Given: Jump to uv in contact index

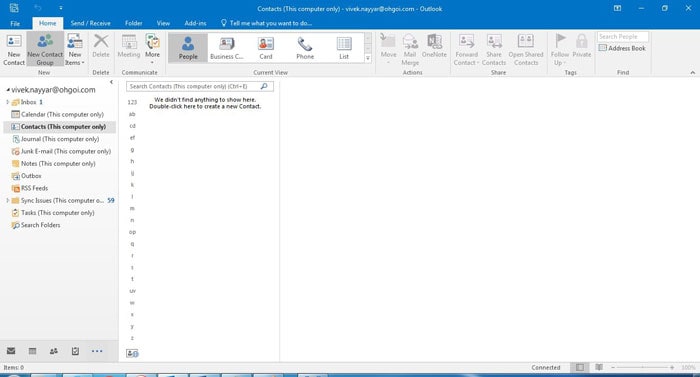Looking at the screenshot, I should (x=132, y=291).
